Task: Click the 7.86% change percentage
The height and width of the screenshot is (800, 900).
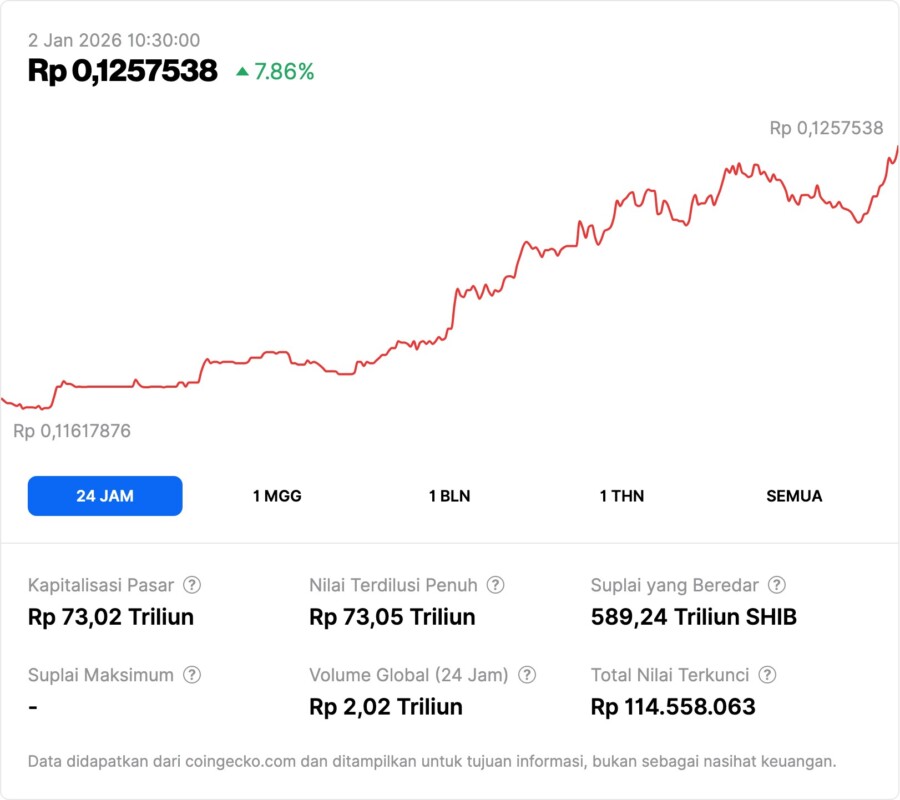Action: point(284,71)
